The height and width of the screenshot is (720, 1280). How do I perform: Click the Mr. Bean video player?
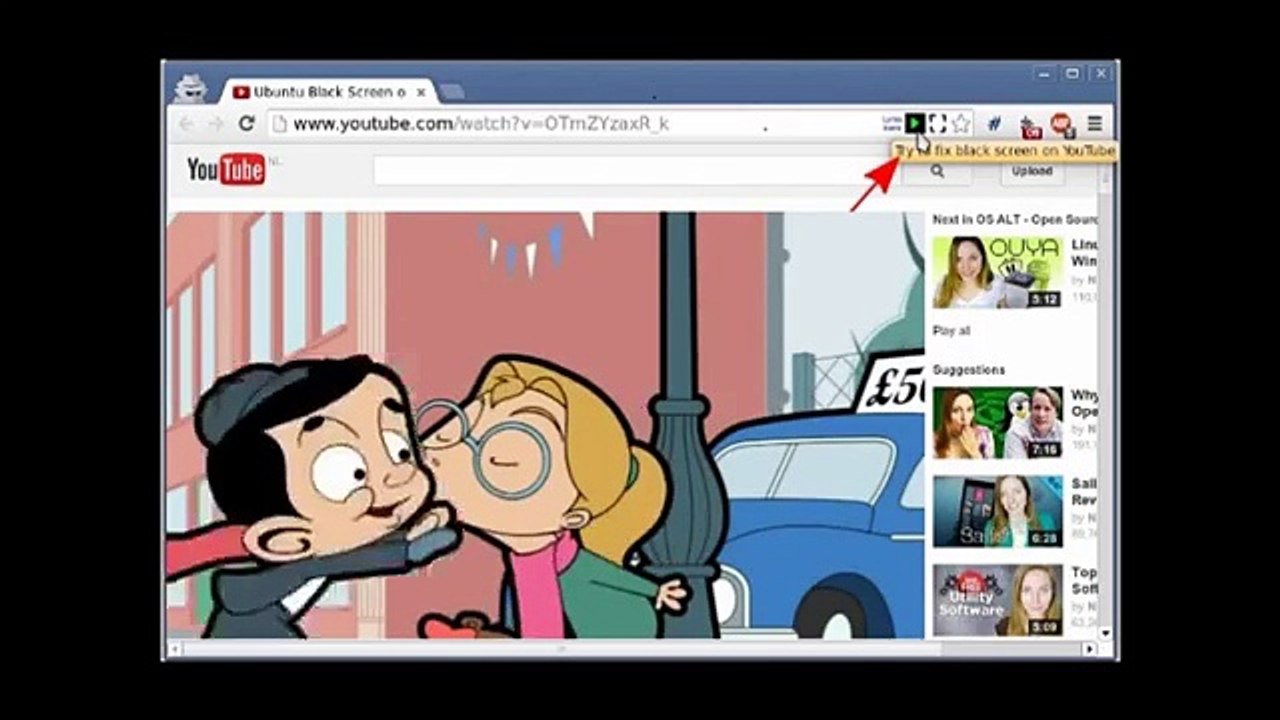[x=545, y=425]
